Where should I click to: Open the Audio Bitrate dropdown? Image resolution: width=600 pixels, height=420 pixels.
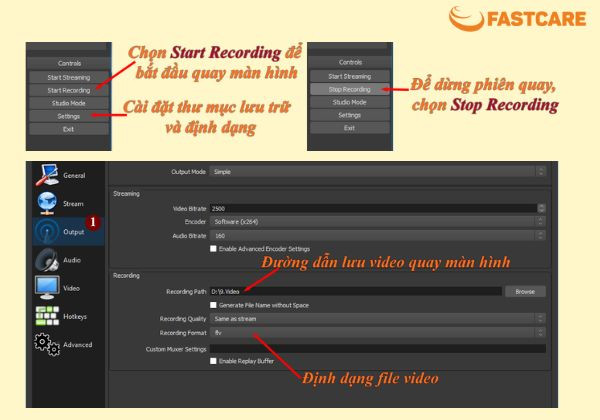(x=377, y=236)
